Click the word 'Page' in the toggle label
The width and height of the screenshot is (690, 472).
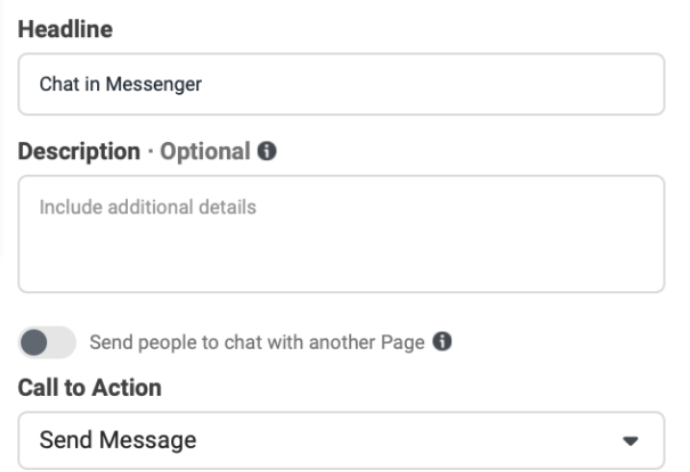(x=405, y=342)
